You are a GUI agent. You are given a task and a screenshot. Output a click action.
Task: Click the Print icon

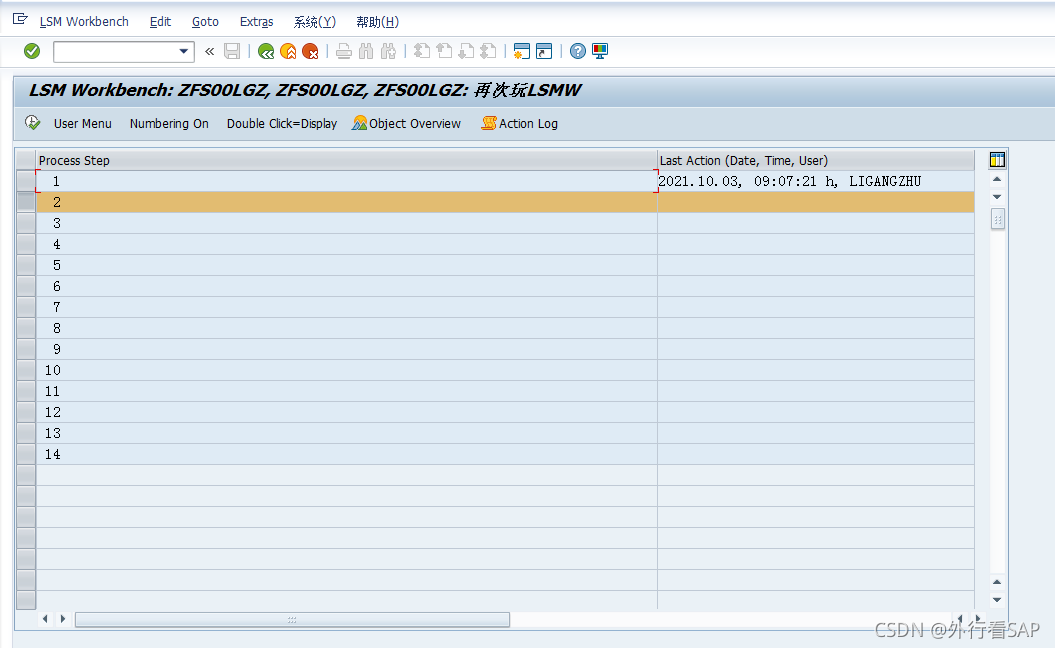(344, 51)
